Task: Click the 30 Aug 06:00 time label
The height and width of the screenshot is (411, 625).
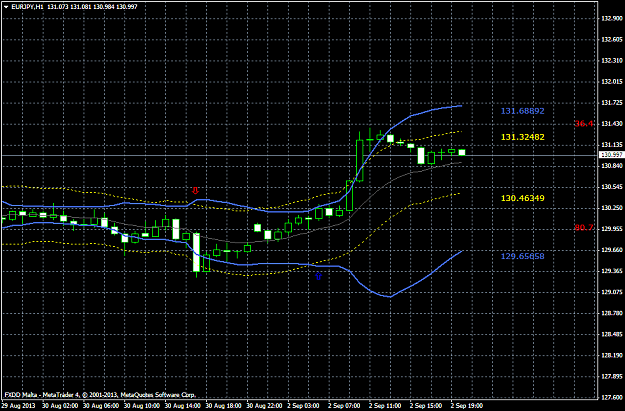Action: click(99, 406)
